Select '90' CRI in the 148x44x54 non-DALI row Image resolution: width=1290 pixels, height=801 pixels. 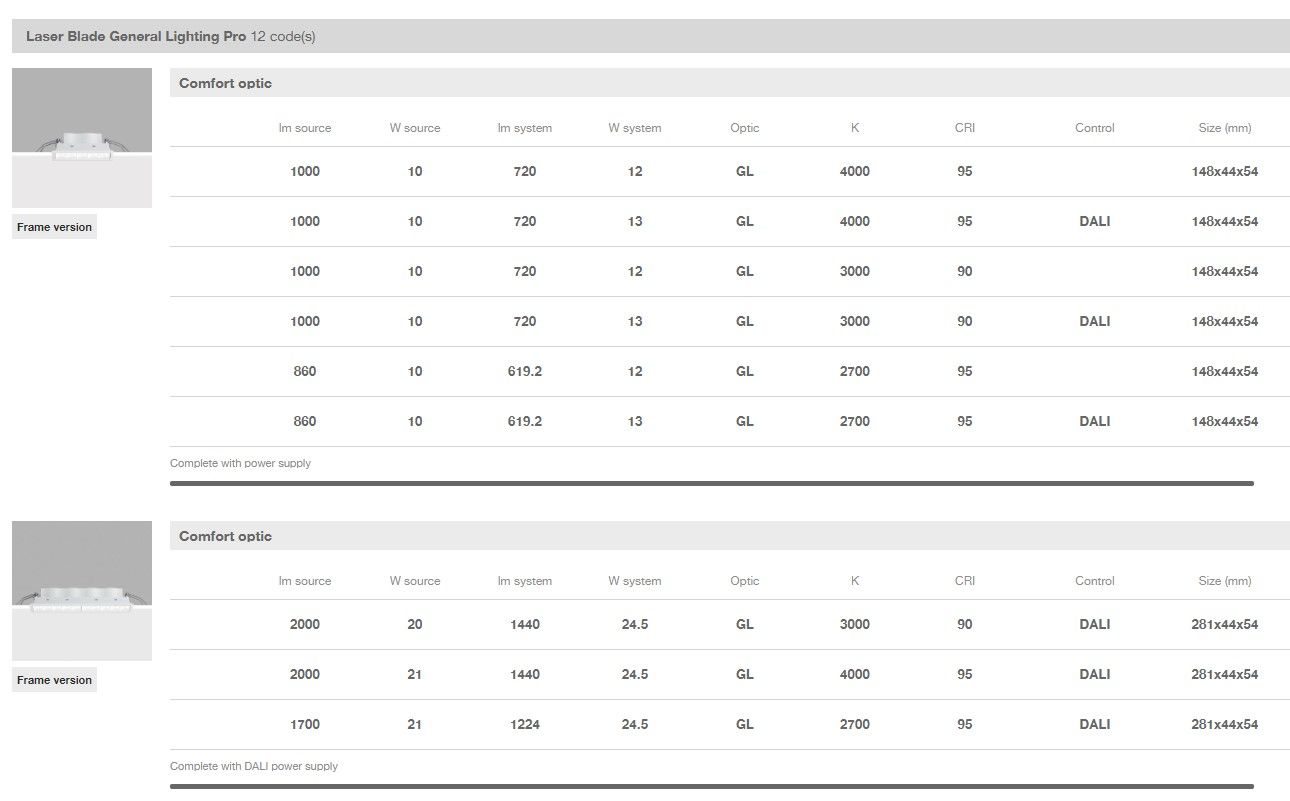pos(965,271)
